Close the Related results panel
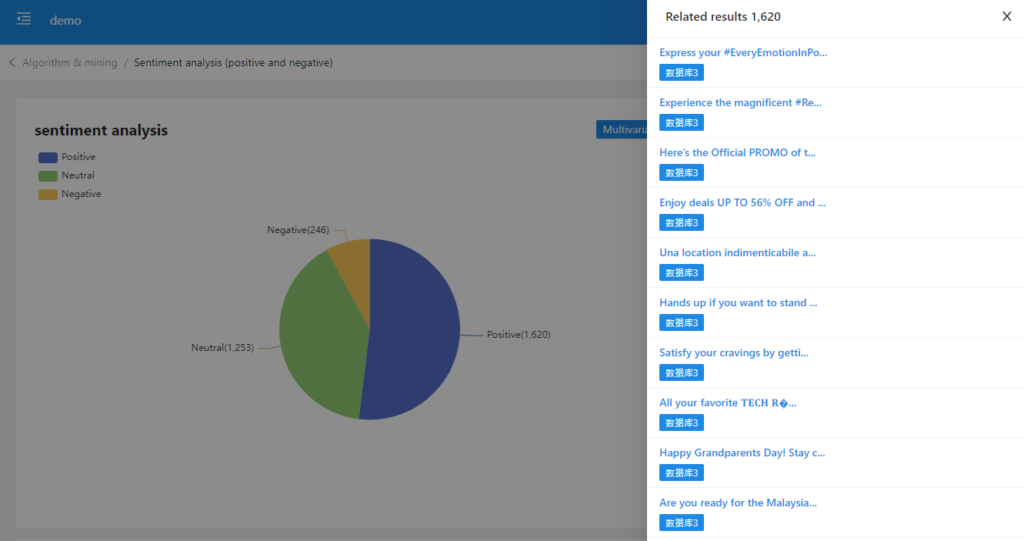 1006,16
